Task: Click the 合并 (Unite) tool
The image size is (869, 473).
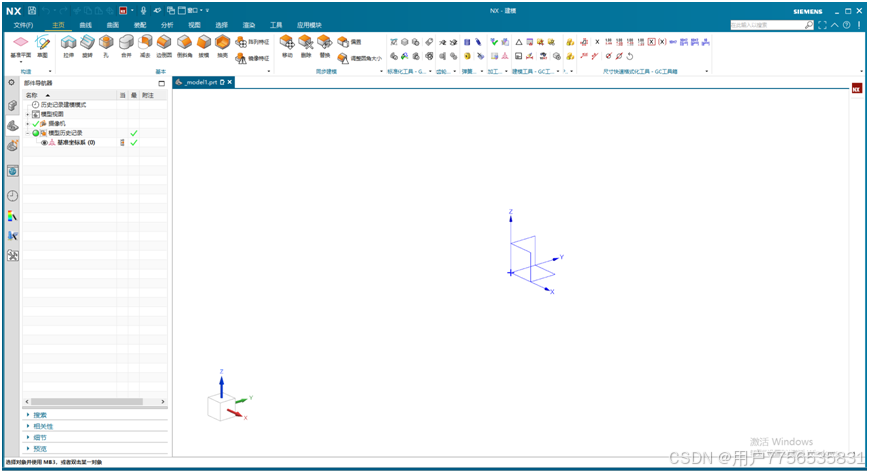Action: point(126,47)
